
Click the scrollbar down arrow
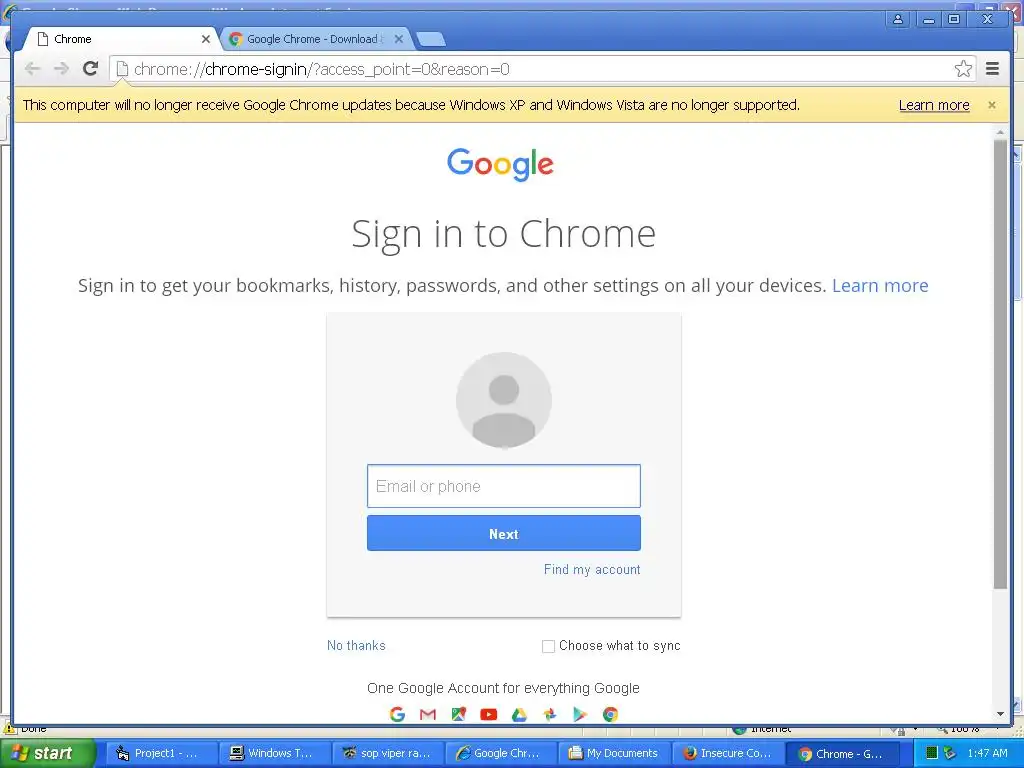pos(1000,714)
